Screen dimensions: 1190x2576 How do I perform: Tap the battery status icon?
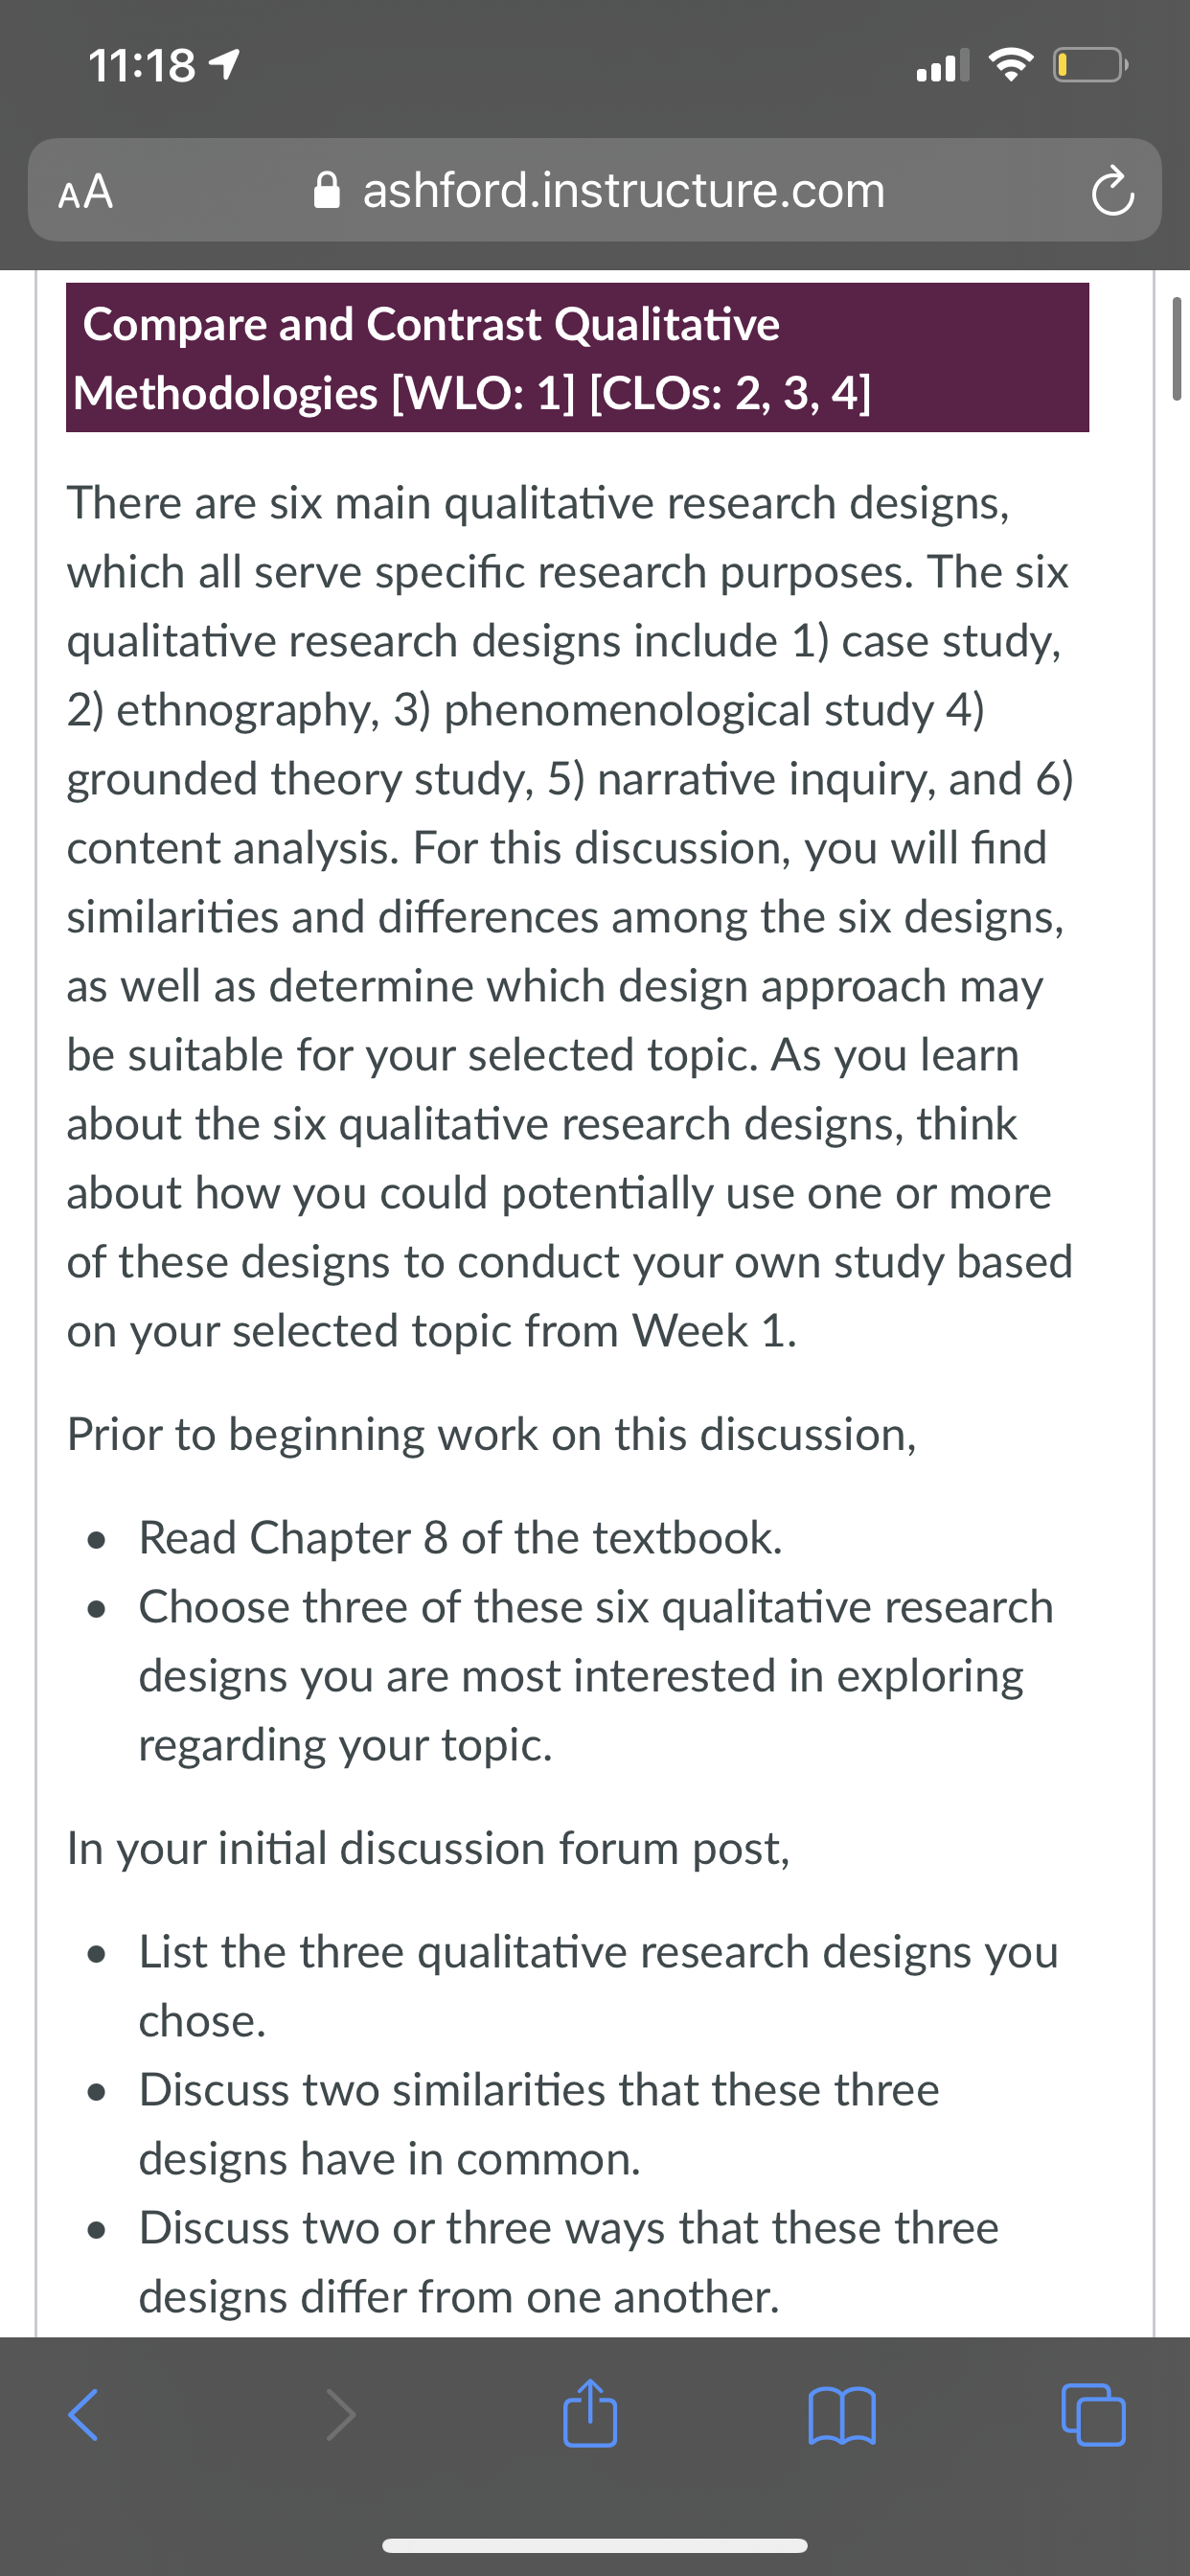point(1090,66)
